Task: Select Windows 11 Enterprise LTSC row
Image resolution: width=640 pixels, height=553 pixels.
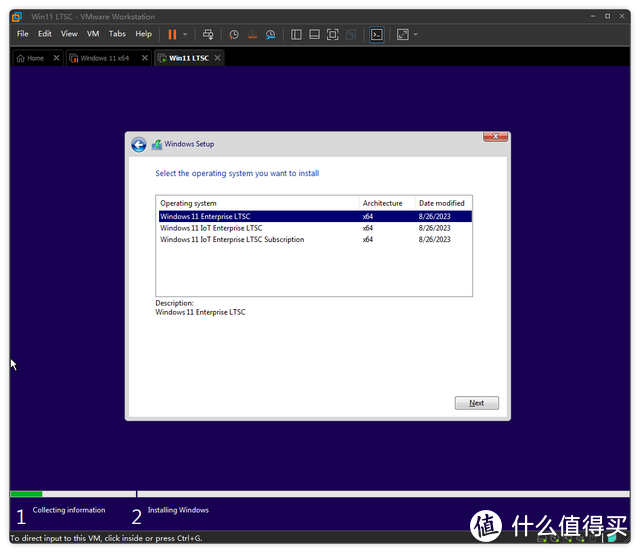Action: (x=315, y=216)
